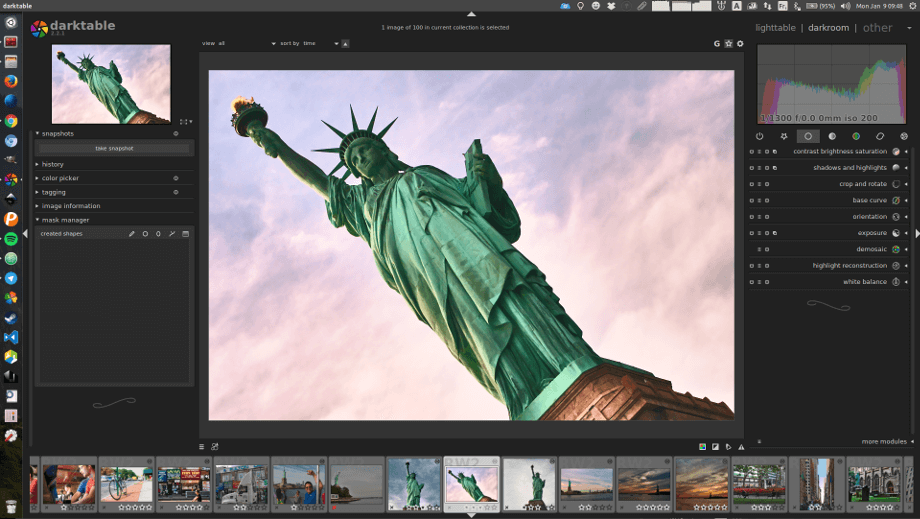The width and height of the screenshot is (920, 519).
Task: Open quick styles icon below image
Action: 215,447
